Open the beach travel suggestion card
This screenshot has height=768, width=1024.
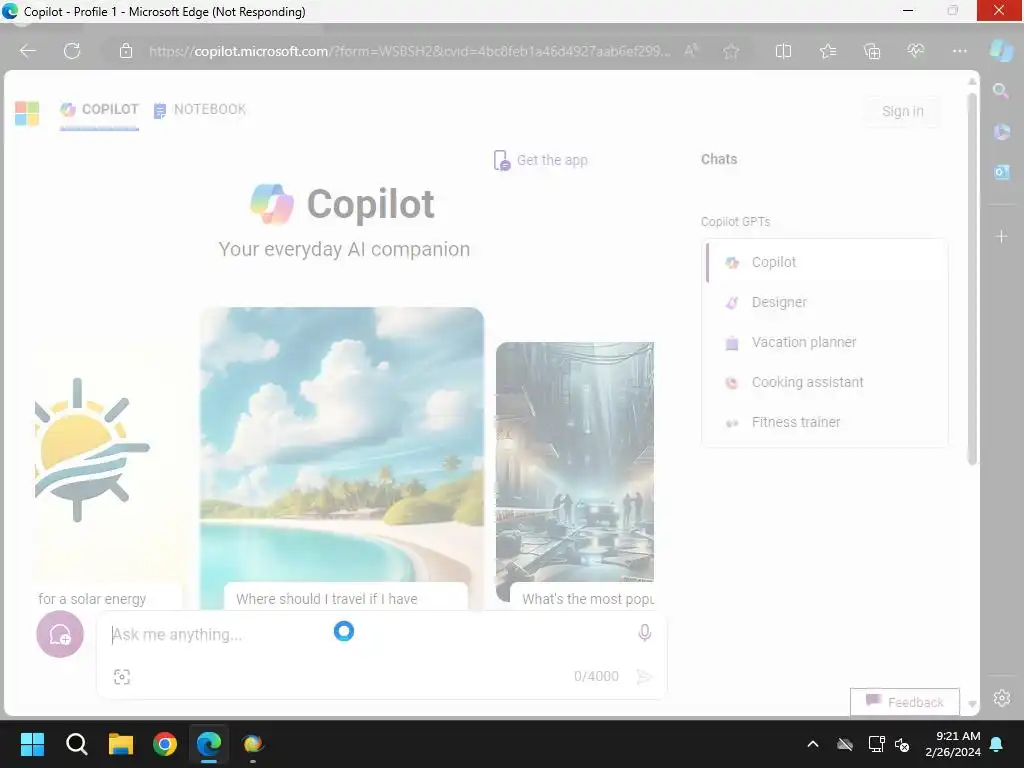tap(342, 458)
